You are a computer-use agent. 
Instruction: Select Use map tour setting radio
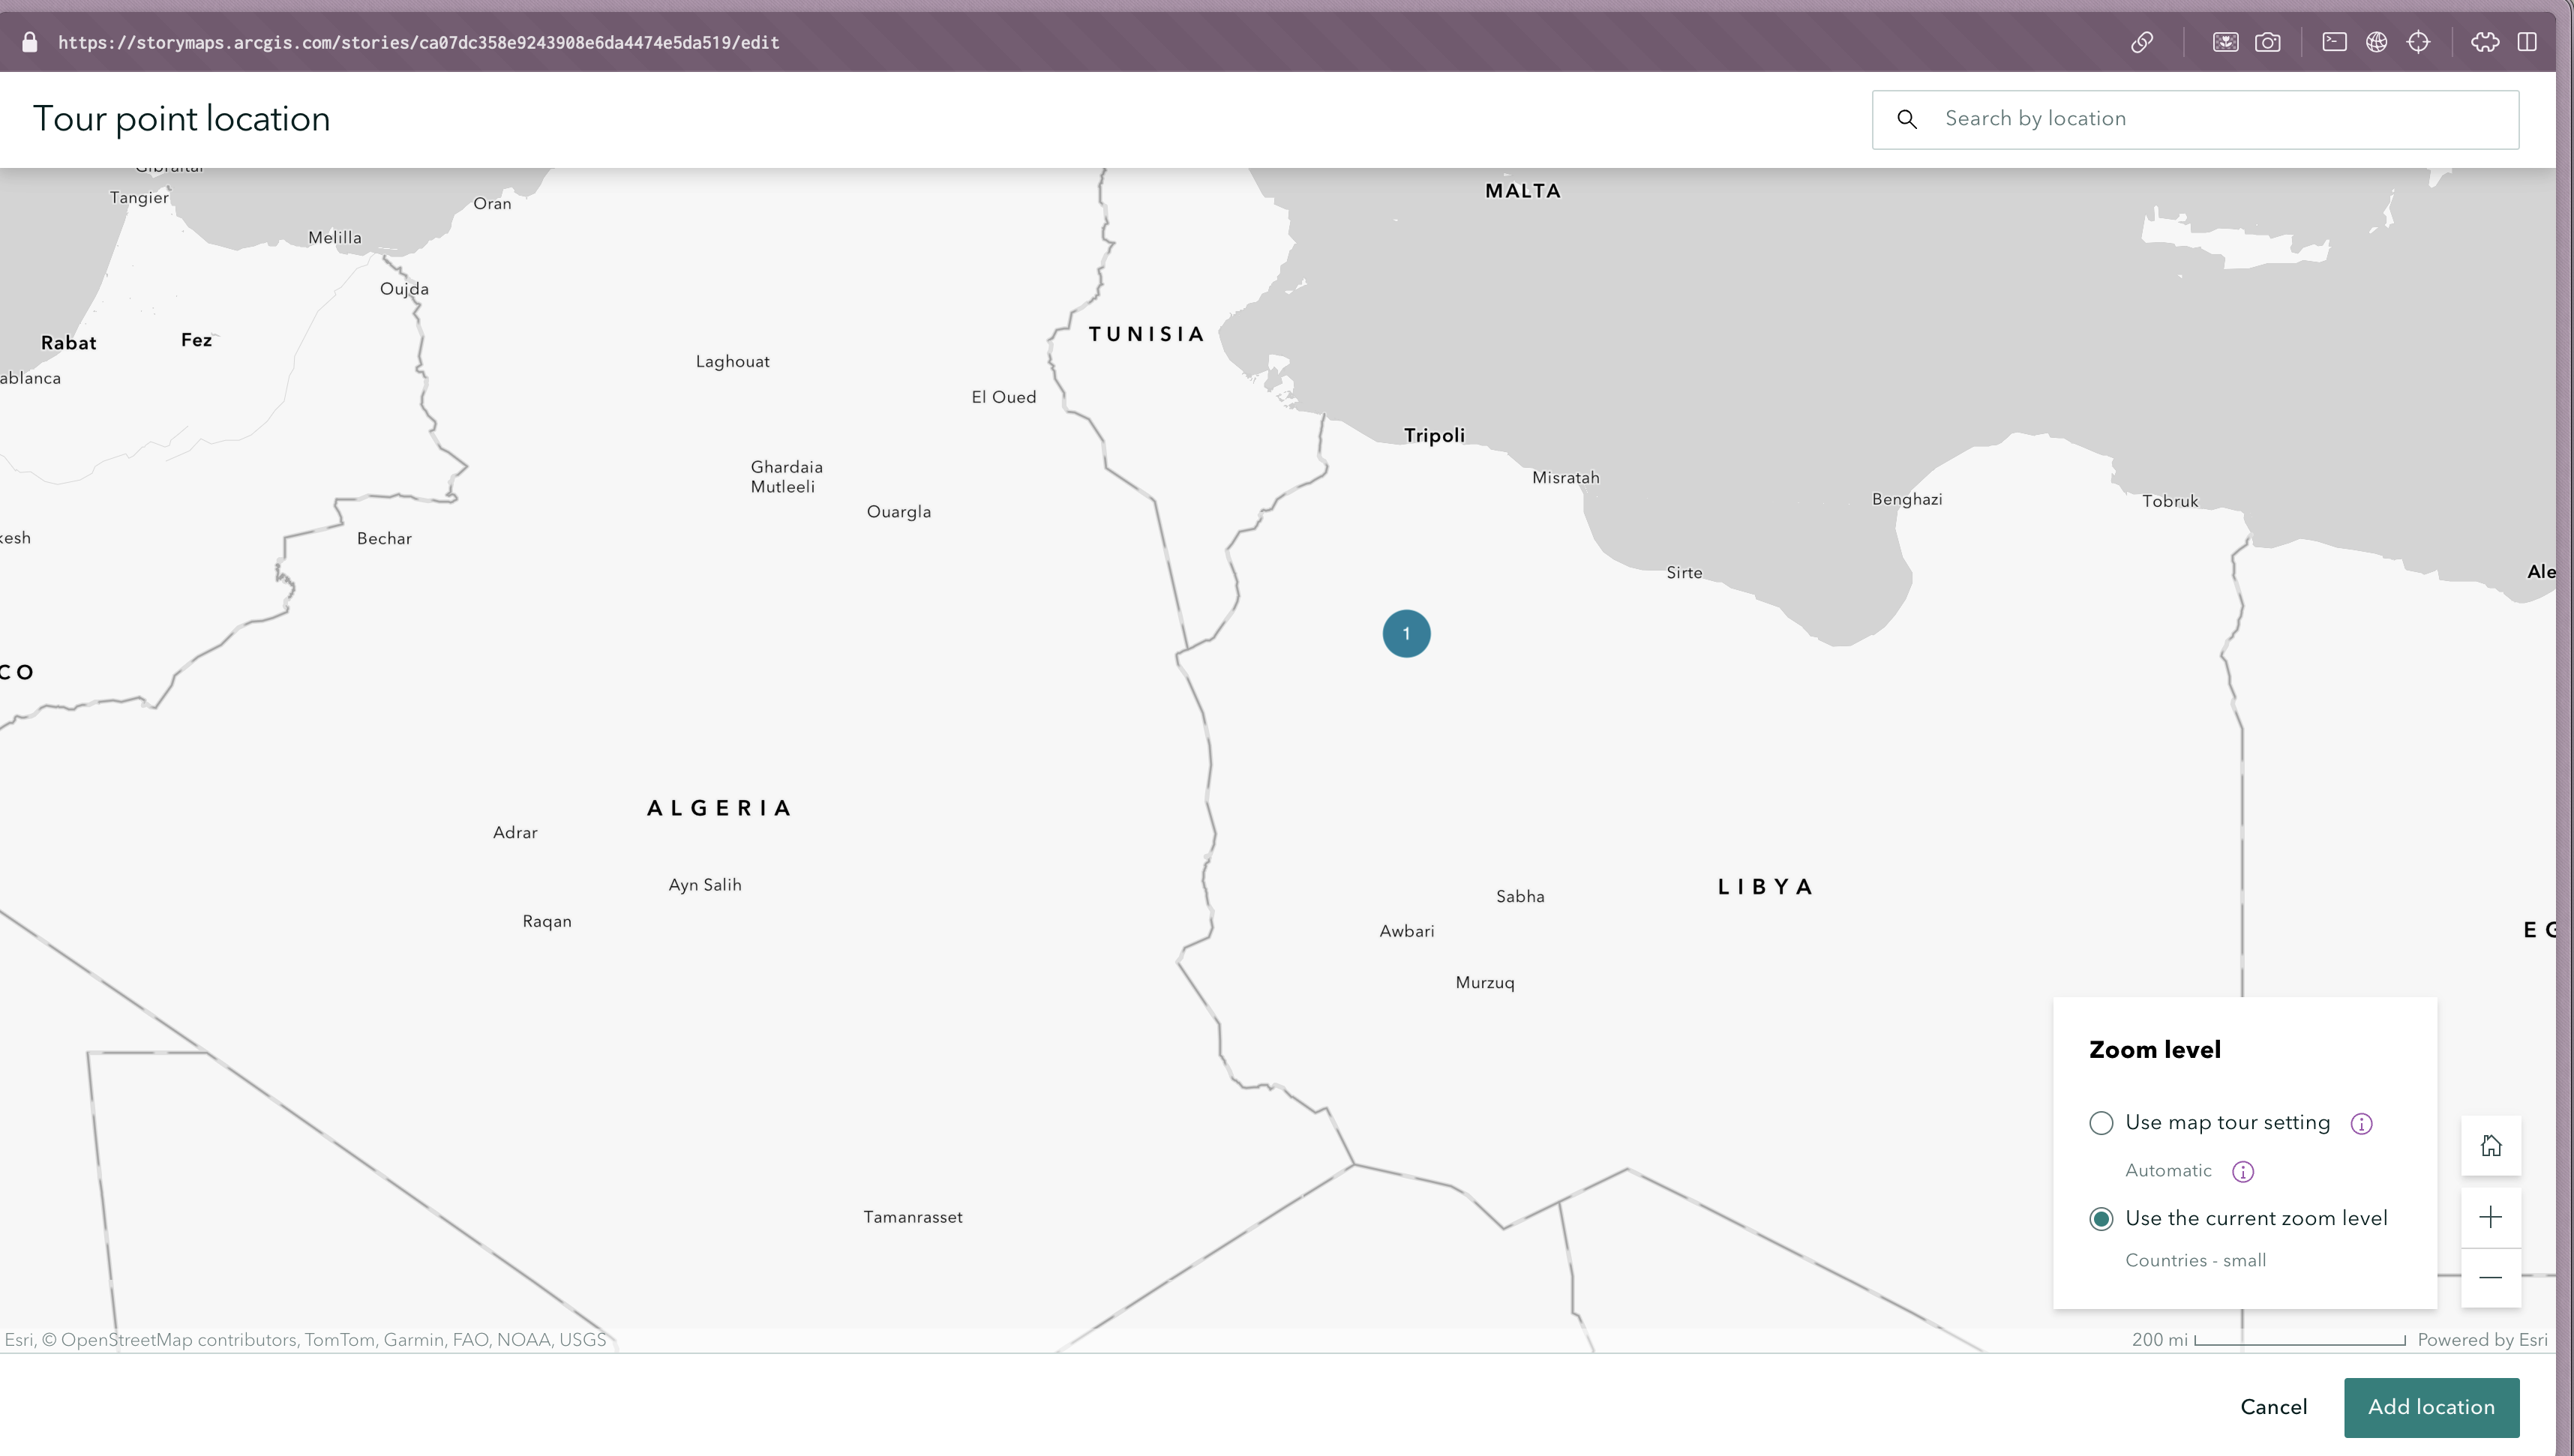[2101, 1123]
